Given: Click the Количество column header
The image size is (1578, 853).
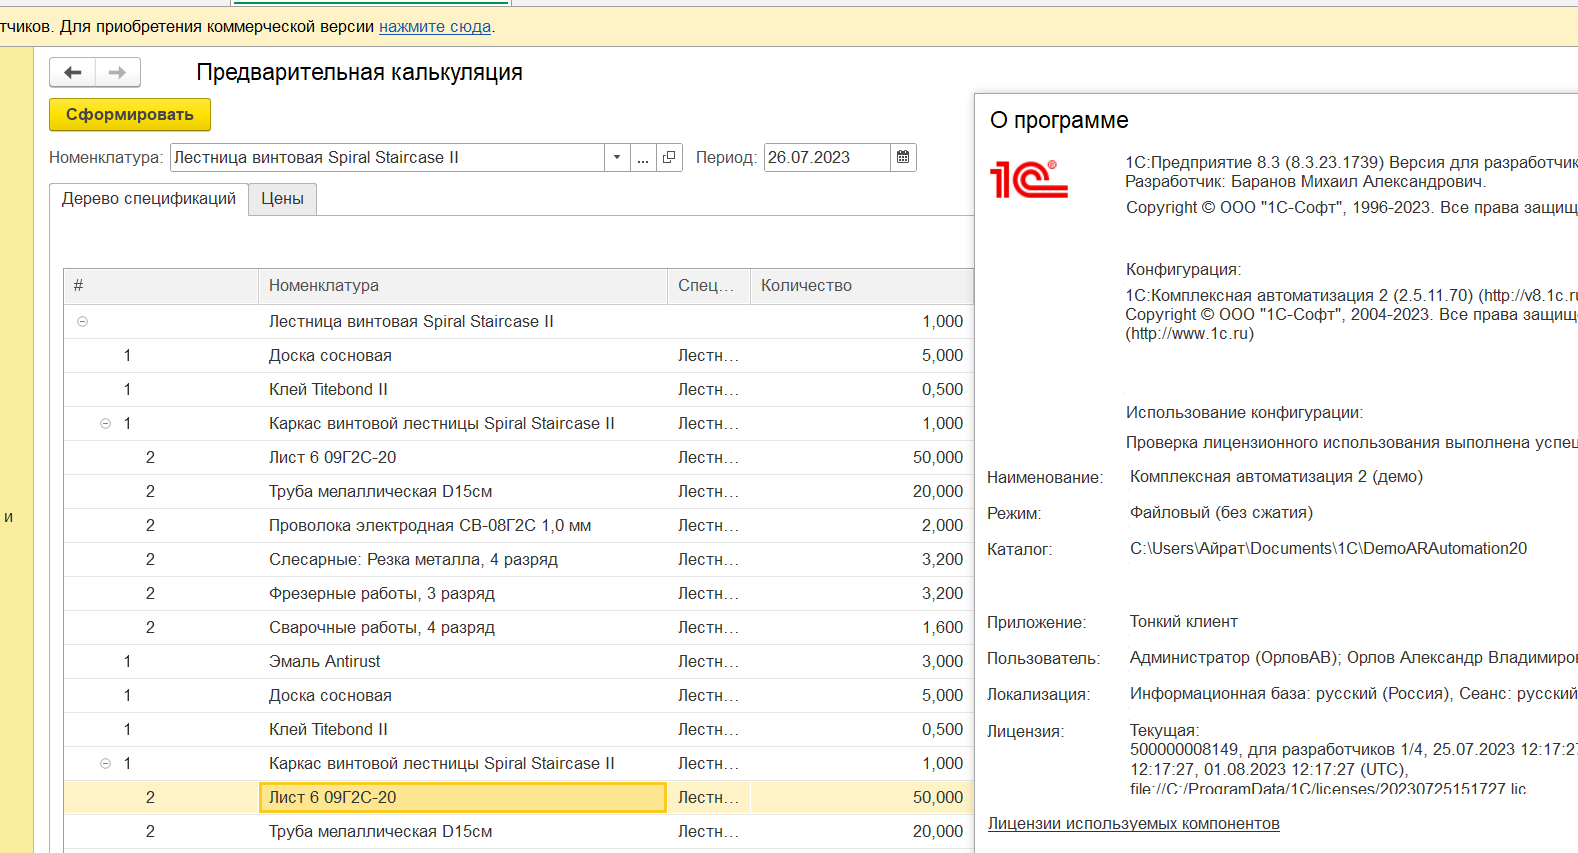Looking at the screenshot, I should tap(861, 286).
